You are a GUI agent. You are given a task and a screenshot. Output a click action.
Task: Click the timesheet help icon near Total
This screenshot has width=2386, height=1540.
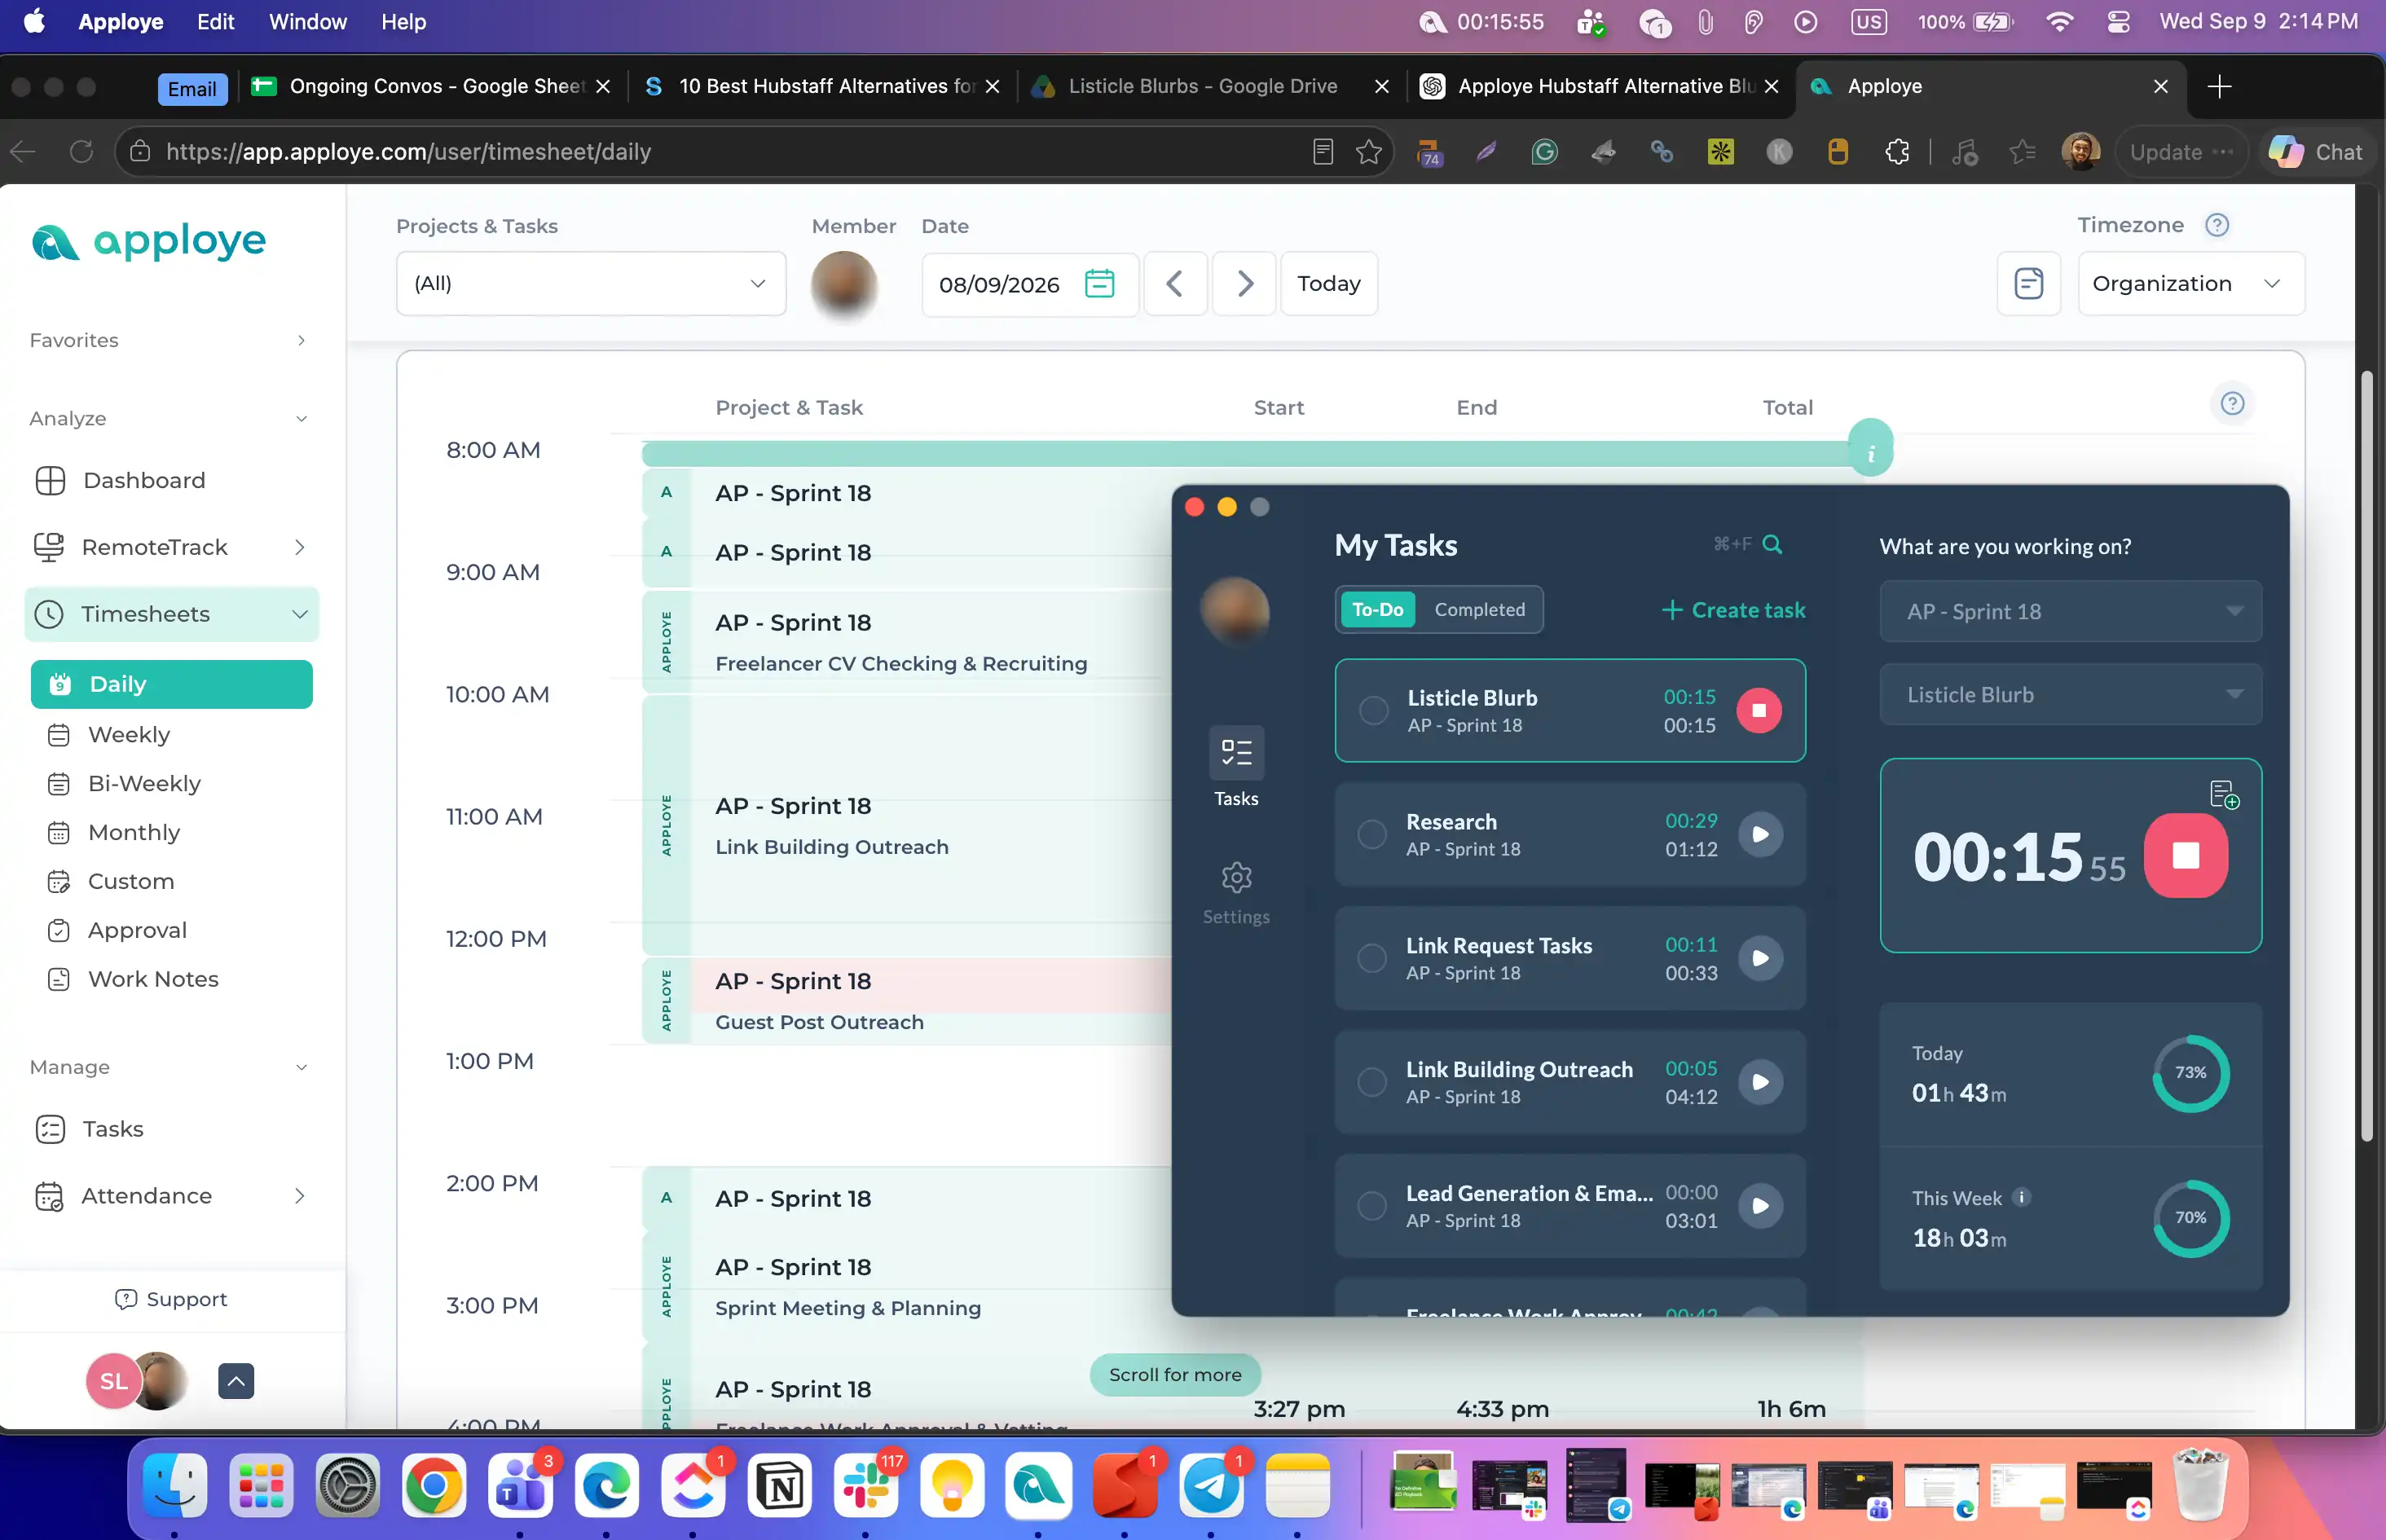pyautogui.click(x=2232, y=404)
